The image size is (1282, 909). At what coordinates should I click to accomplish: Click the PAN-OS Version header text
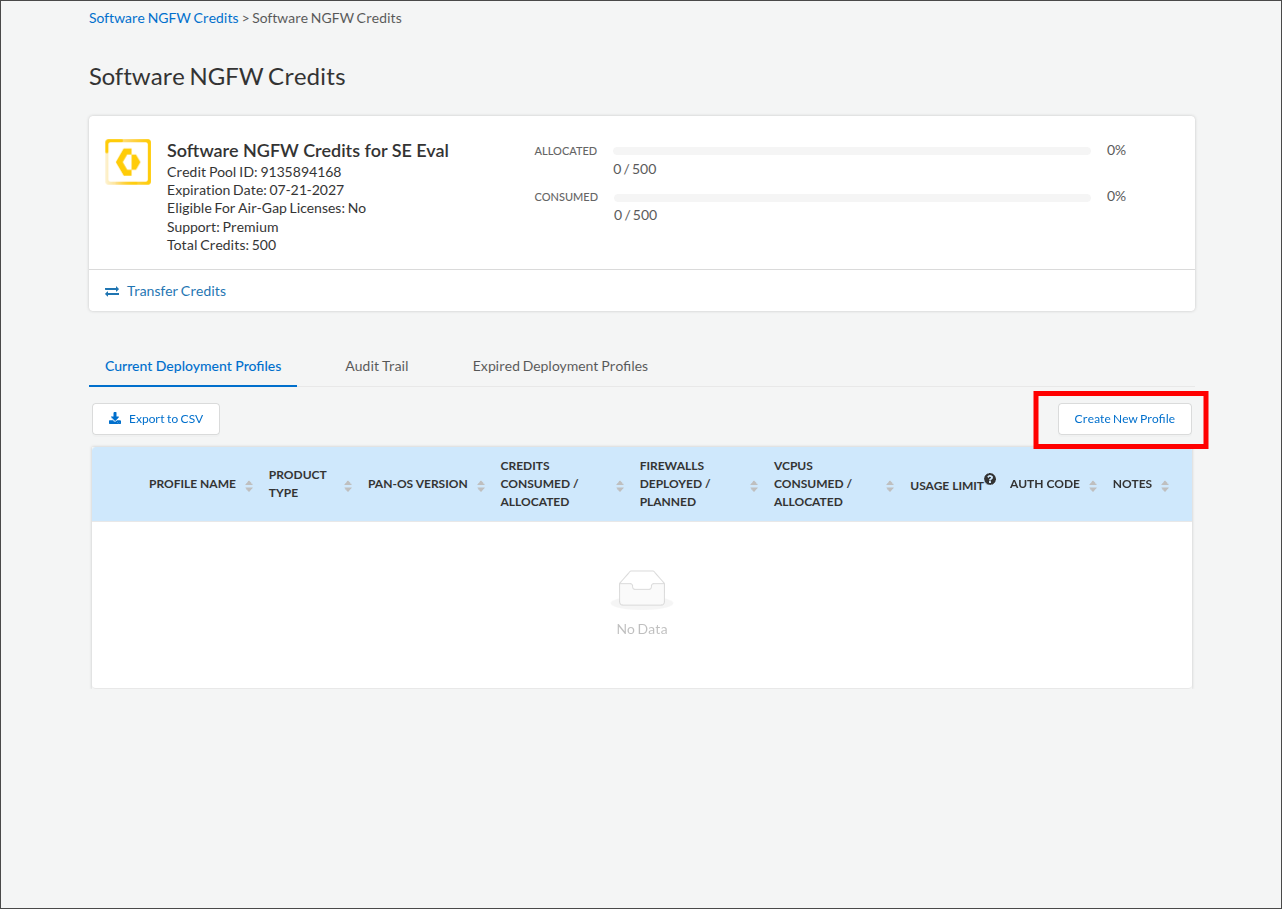pyautogui.click(x=418, y=484)
